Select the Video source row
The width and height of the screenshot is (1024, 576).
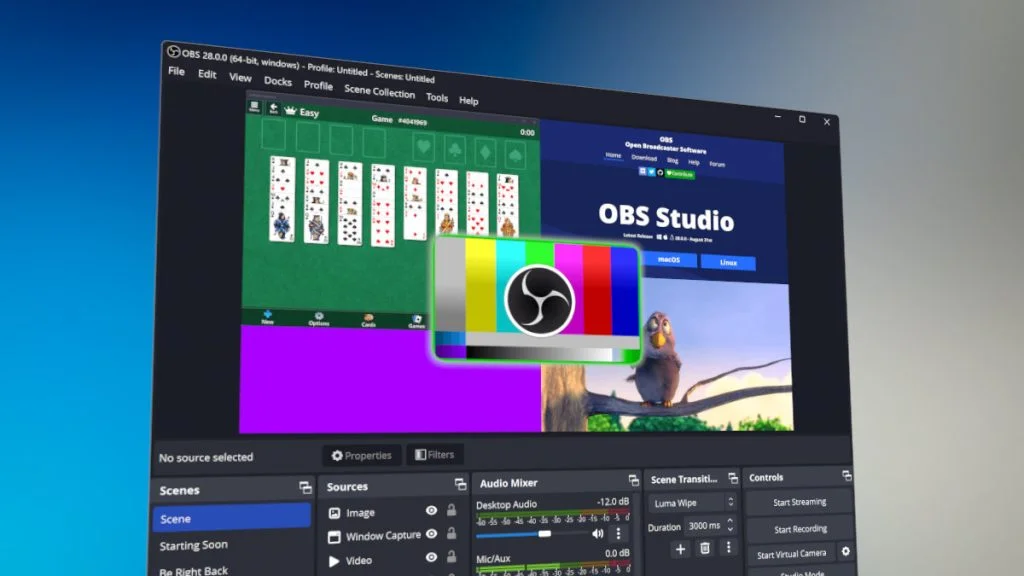pos(393,559)
